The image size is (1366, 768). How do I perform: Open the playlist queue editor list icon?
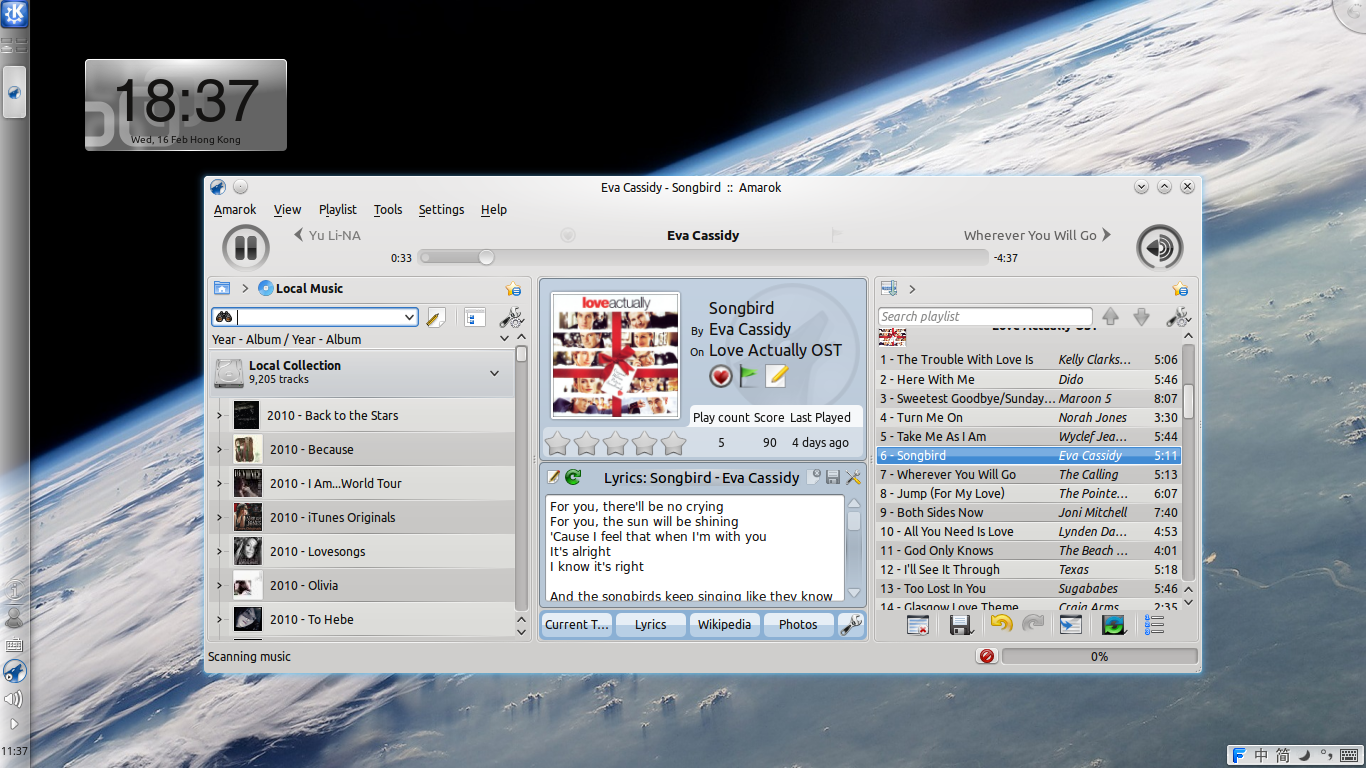(1154, 625)
